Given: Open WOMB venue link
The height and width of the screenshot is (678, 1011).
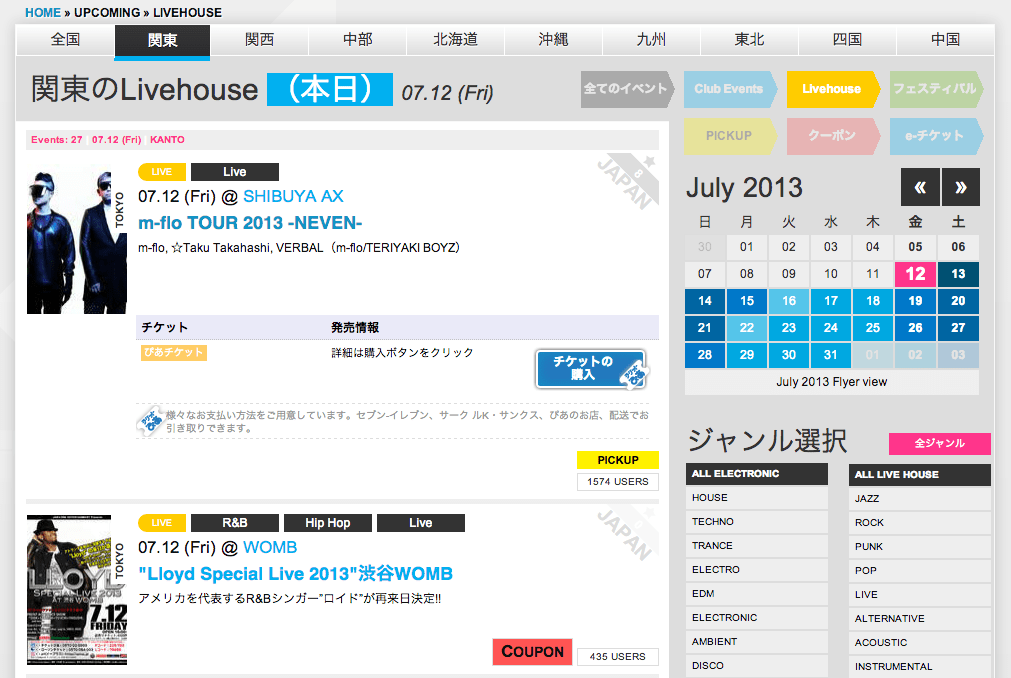Looking at the screenshot, I should [270, 548].
